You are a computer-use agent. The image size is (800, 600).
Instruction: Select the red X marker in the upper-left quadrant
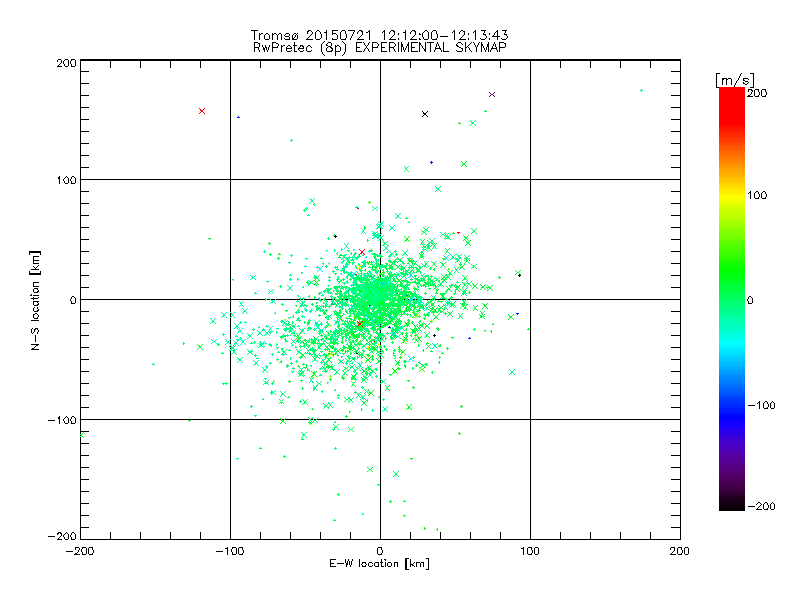[x=202, y=111]
